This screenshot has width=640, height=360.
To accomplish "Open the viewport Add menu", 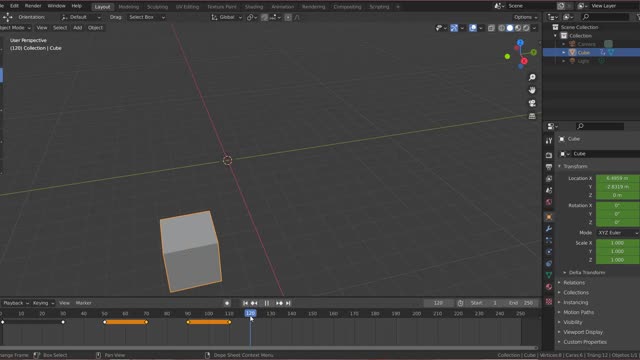I will (78, 28).
